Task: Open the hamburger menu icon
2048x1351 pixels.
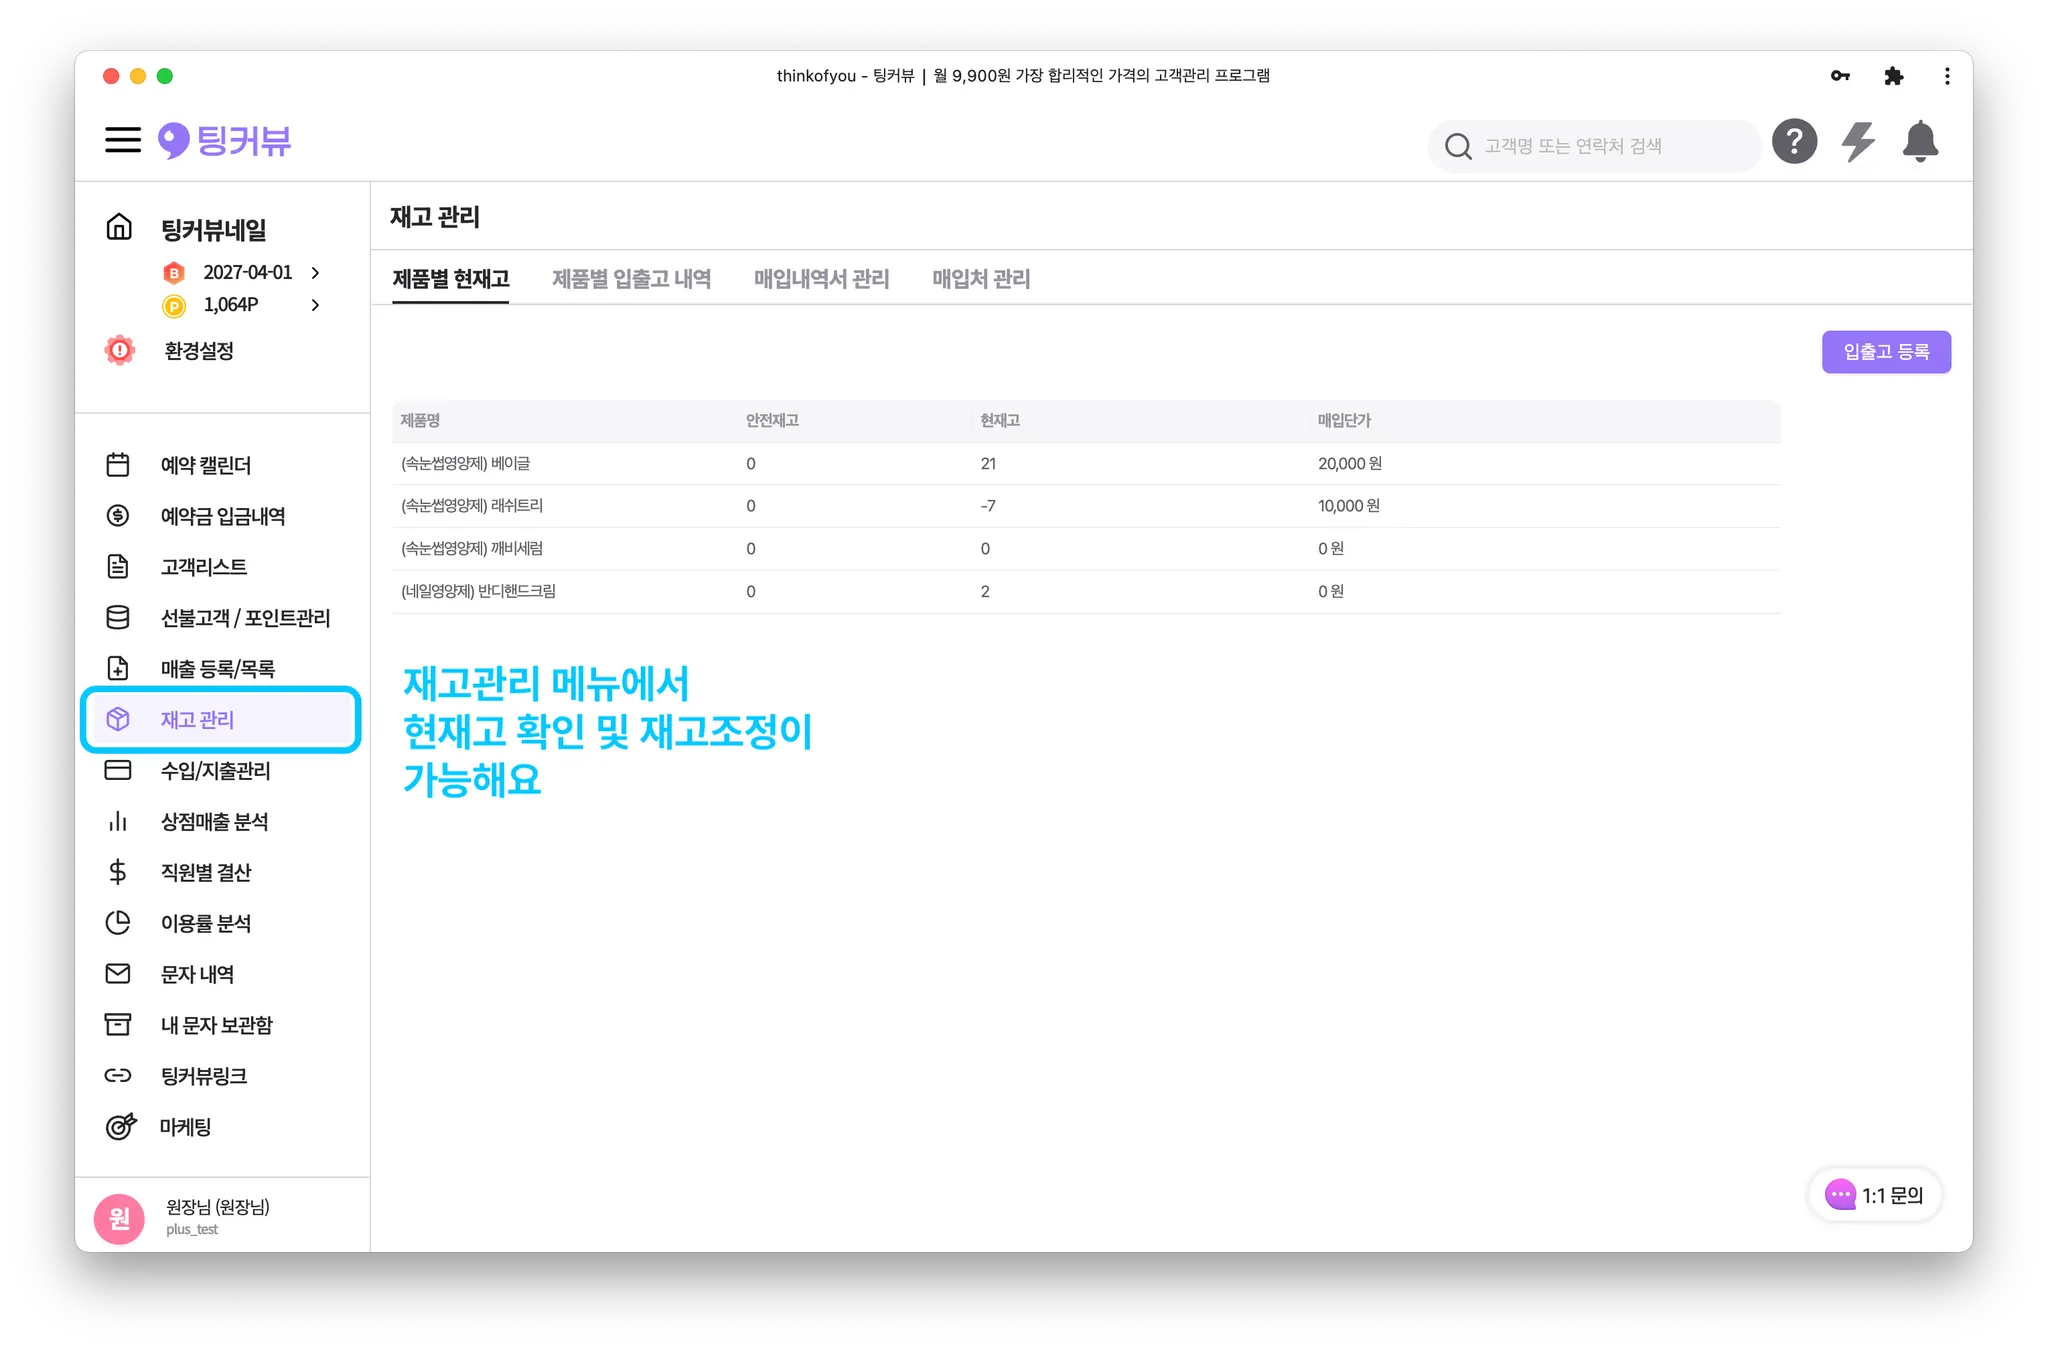Action: click(x=123, y=140)
